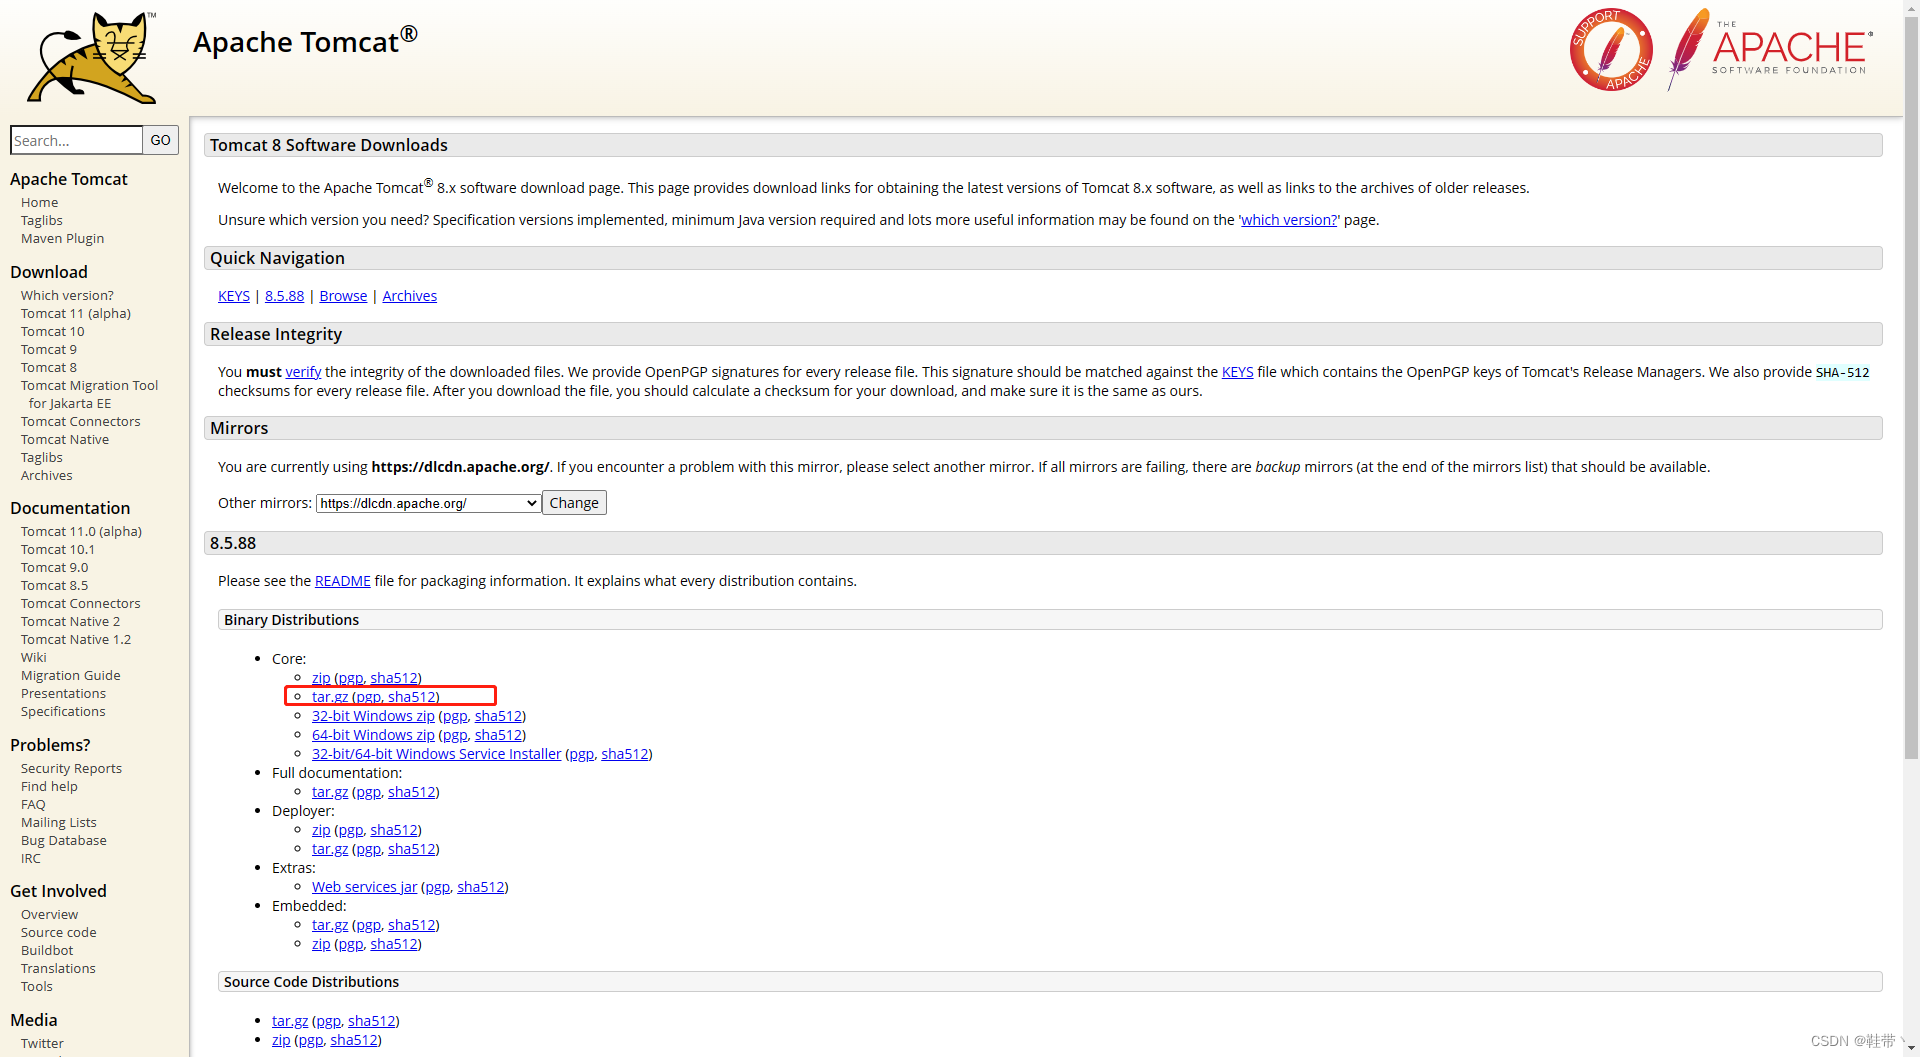The height and width of the screenshot is (1057, 1920).
Task: Download Core tar.gz distribution
Action: pyautogui.click(x=330, y=697)
